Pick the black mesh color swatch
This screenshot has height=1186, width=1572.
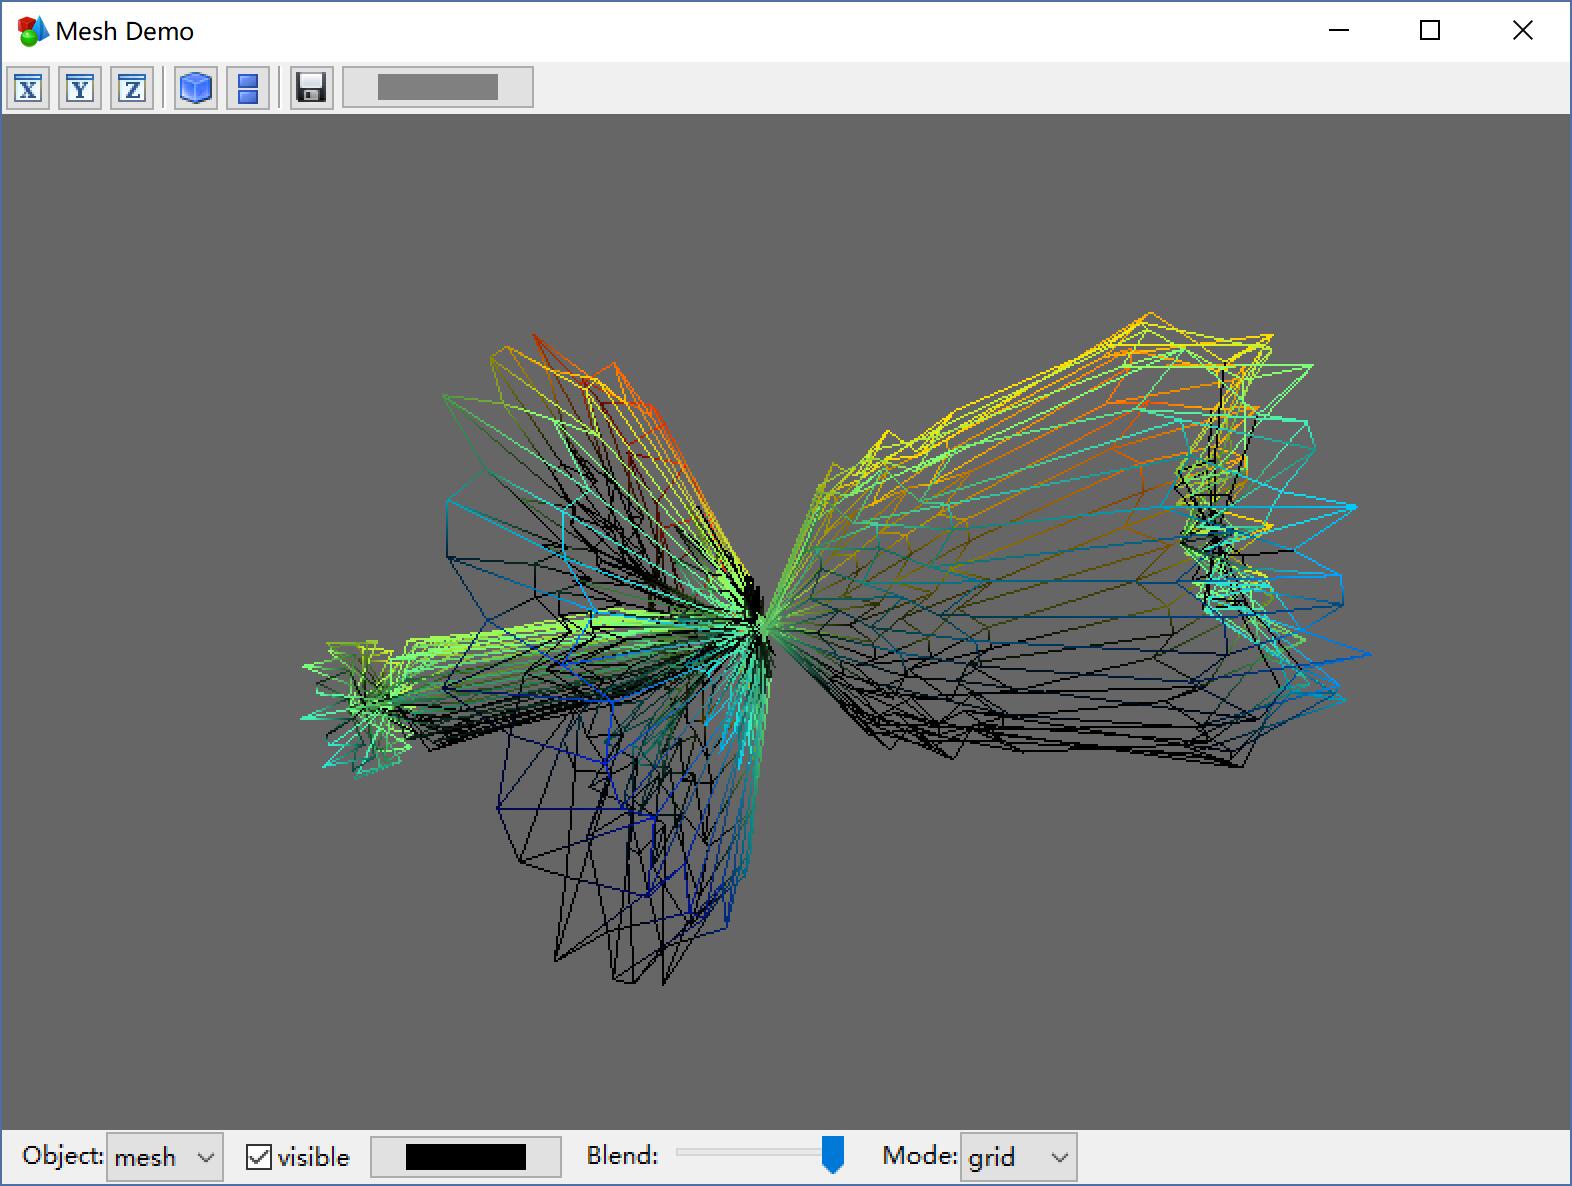(x=465, y=1157)
